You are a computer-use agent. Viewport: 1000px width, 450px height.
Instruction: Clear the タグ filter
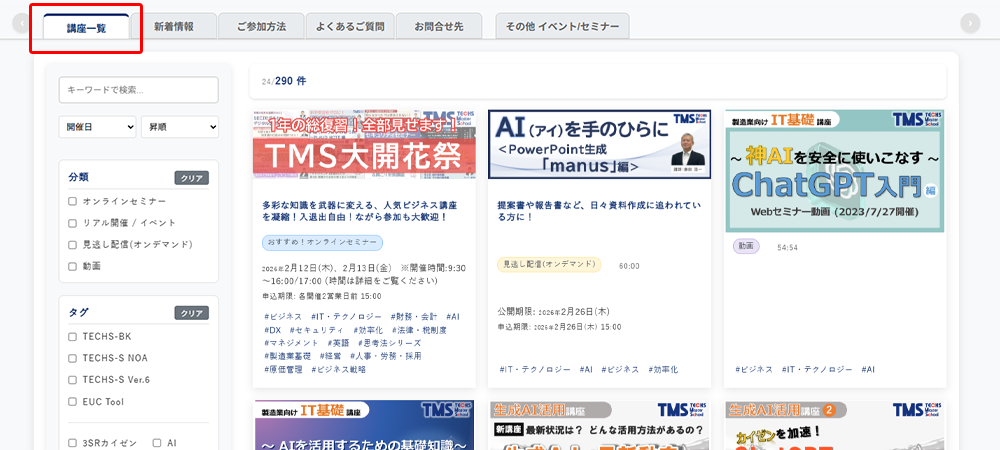pyautogui.click(x=191, y=313)
